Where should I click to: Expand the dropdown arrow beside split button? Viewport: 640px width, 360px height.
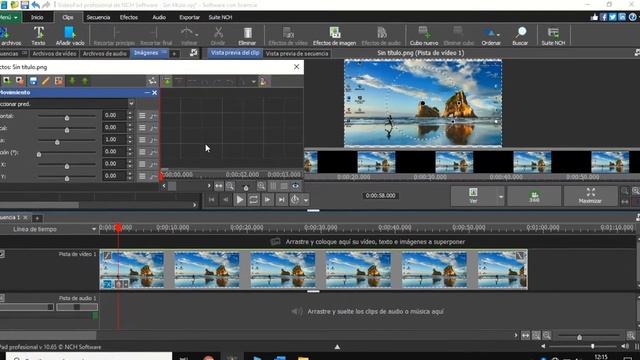tap(306, 200)
